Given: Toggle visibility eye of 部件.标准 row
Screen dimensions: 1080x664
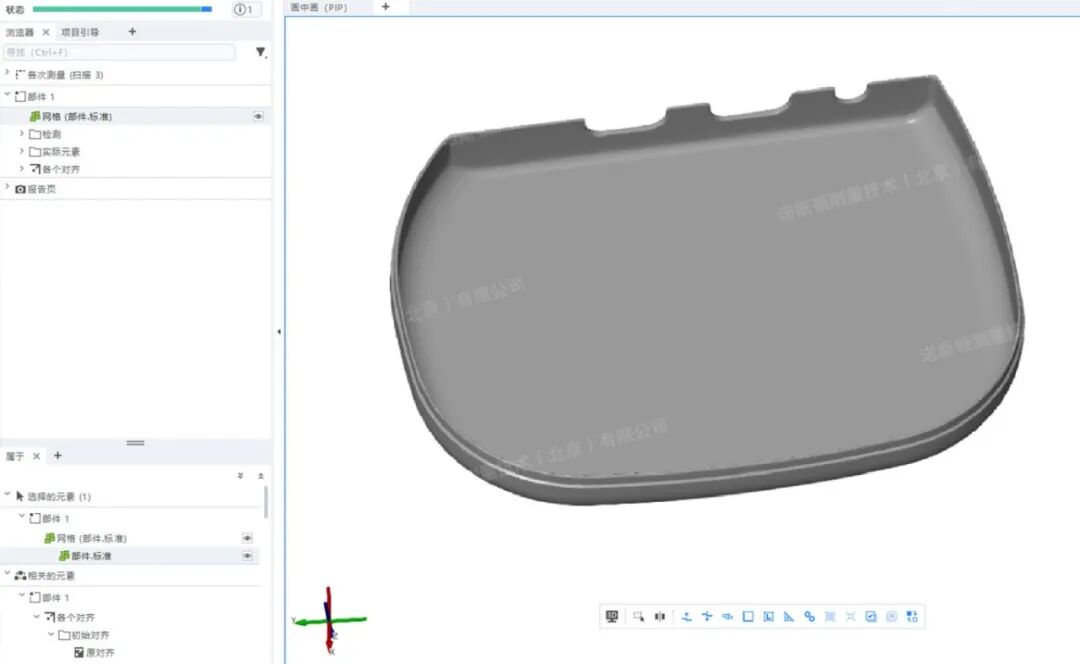Looking at the screenshot, I should pos(247,556).
